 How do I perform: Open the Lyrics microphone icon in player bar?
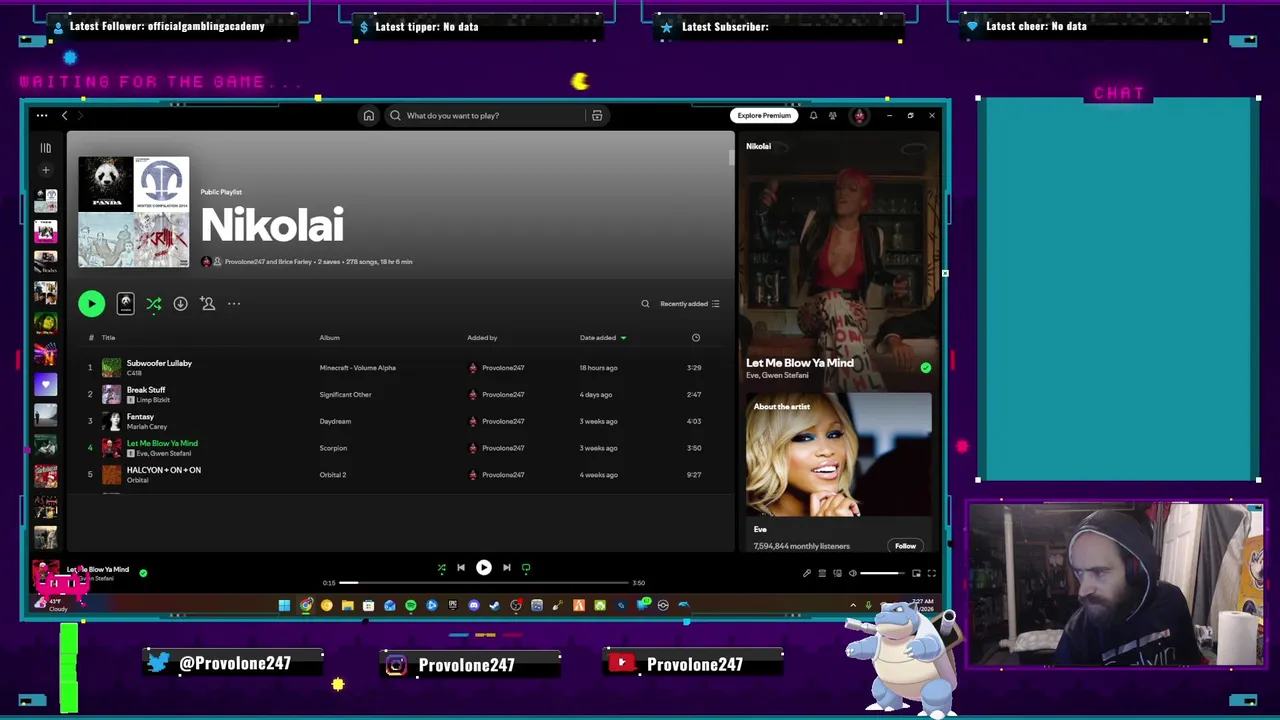pos(807,573)
